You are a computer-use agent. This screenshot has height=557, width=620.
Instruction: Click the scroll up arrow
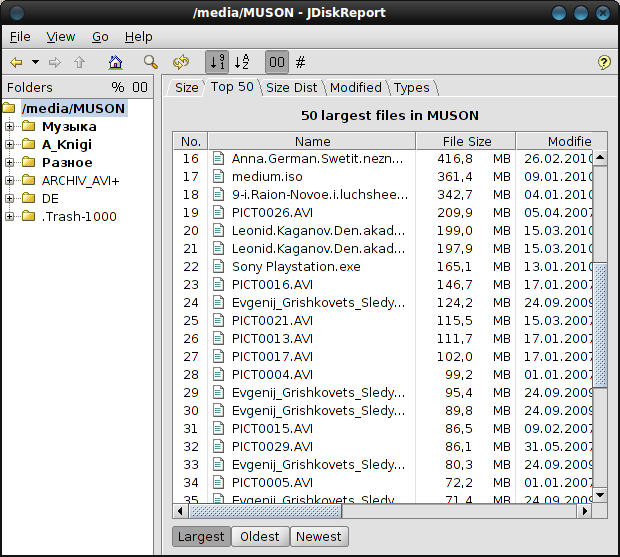click(x=600, y=157)
